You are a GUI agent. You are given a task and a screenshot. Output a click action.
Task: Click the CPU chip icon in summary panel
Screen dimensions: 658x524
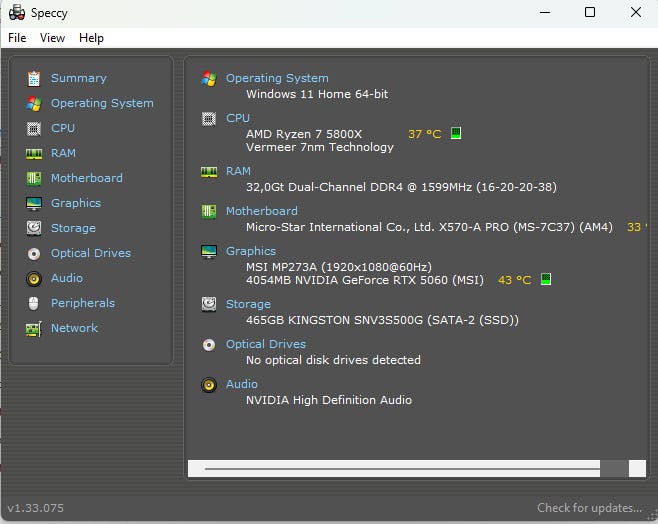coord(209,119)
